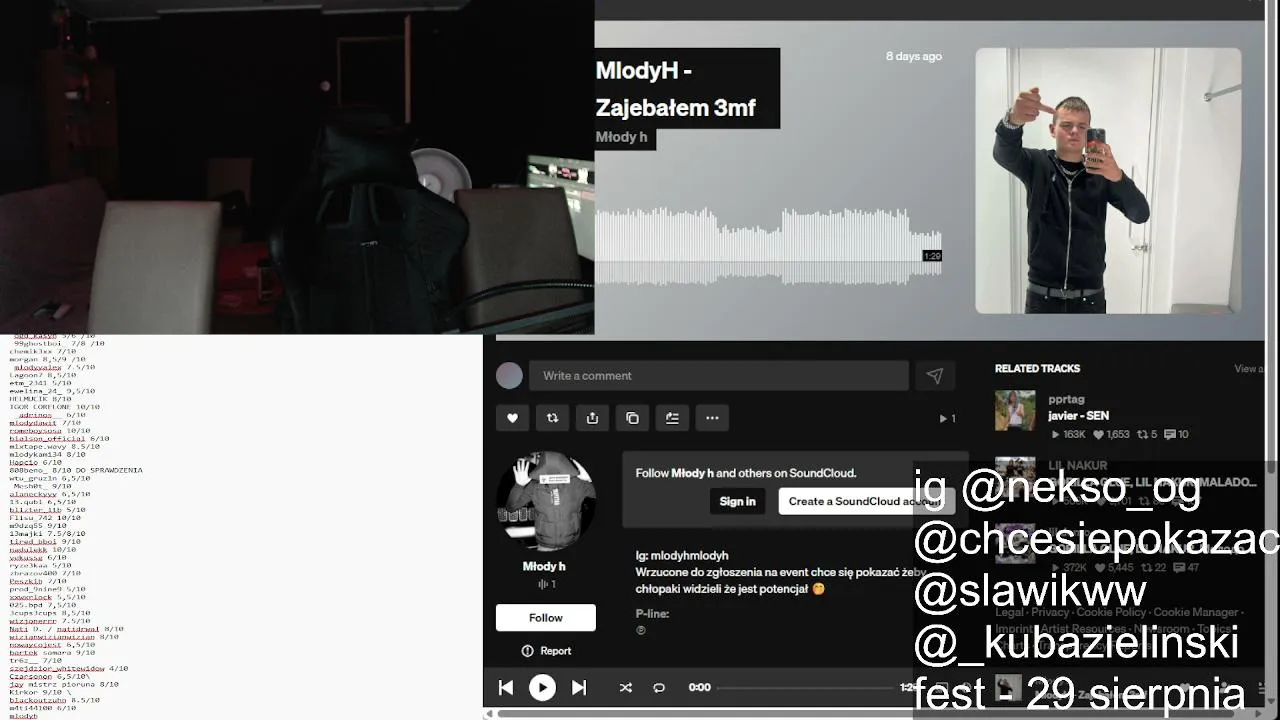Open artist link Młody h under track title
1280x720 pixels.
[622, 137]
